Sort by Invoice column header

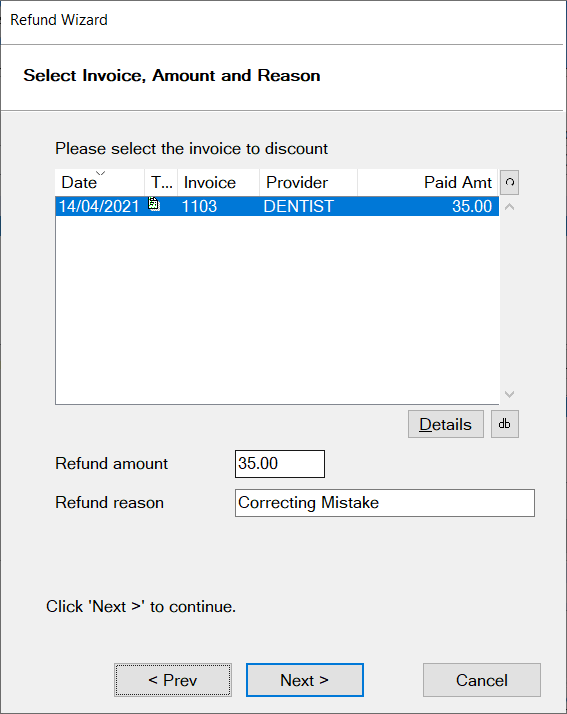point(219,183)
